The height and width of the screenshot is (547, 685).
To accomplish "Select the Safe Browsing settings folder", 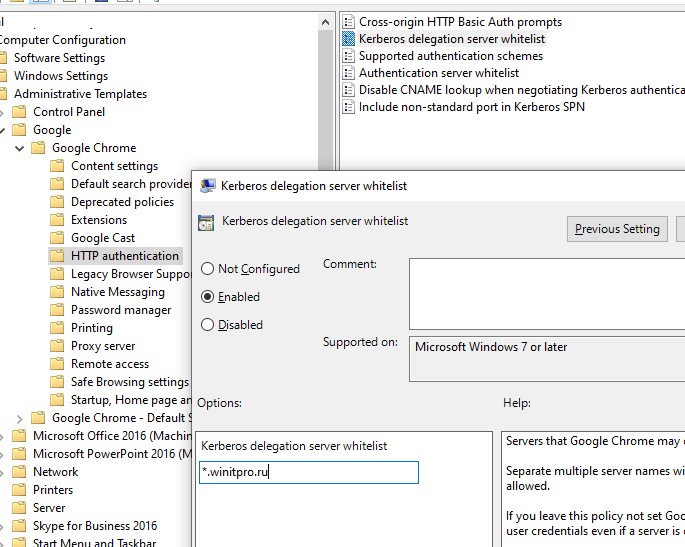I will pos(130,382).
